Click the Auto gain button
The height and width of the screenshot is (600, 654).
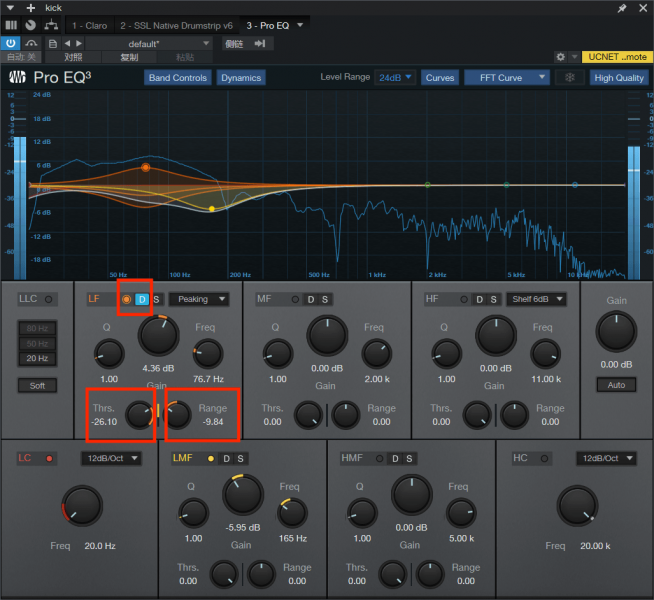coord(616,385)
